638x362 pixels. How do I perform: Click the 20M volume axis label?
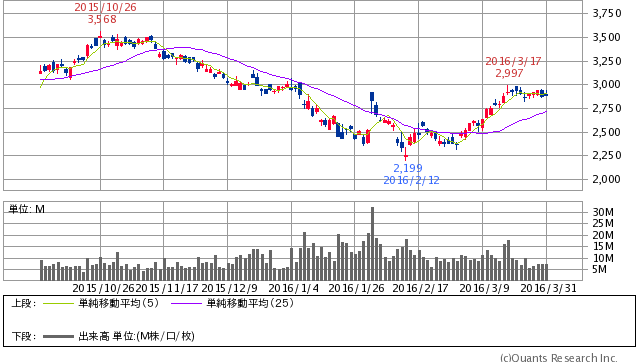click(x=603, y=235)
